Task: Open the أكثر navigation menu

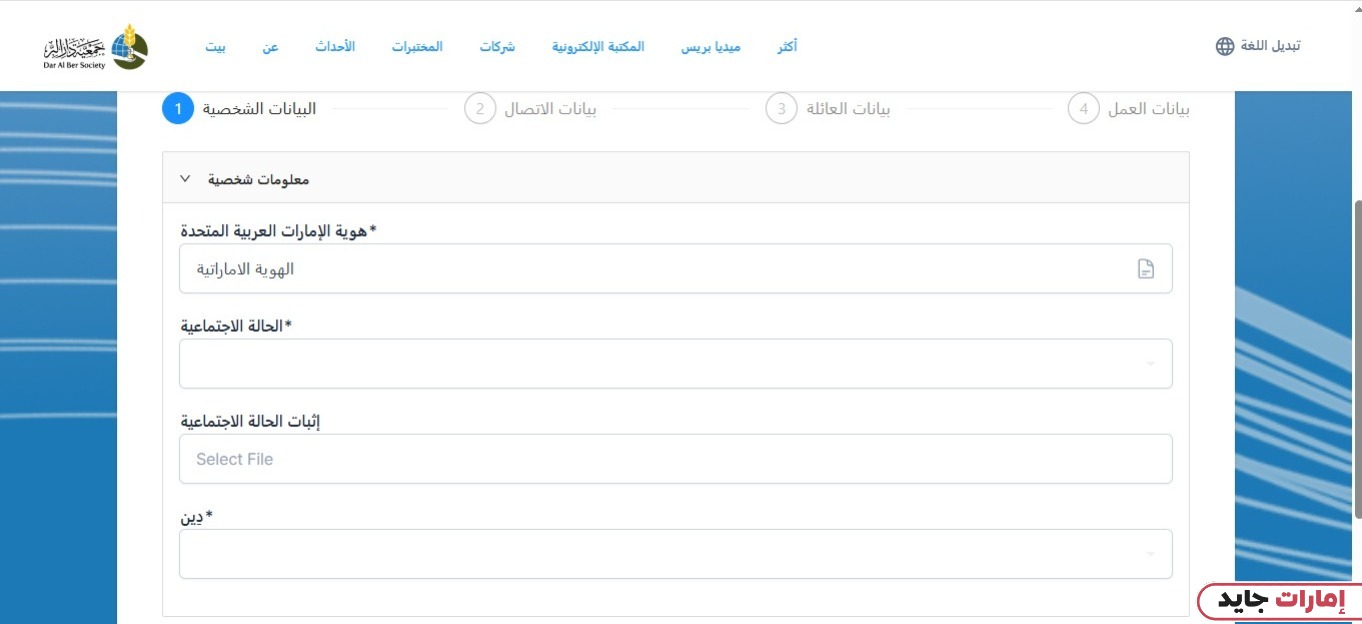Action: 787,47
